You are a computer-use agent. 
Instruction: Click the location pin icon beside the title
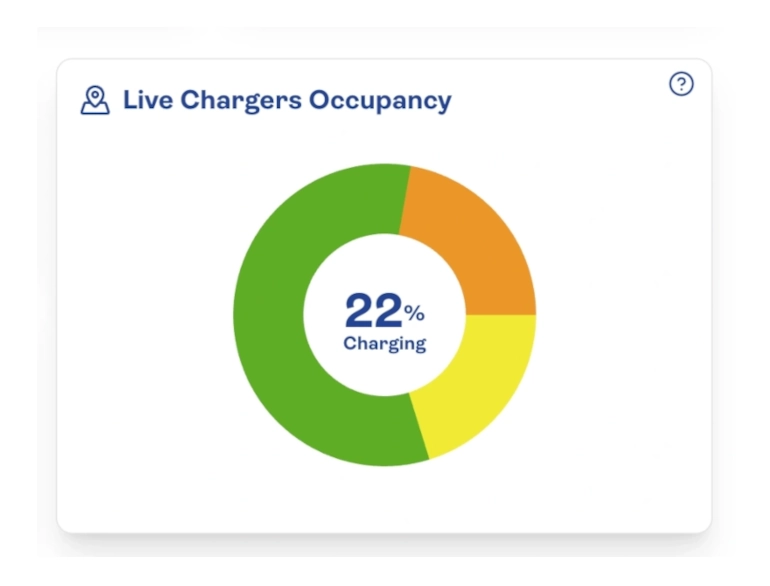(95, 101)
